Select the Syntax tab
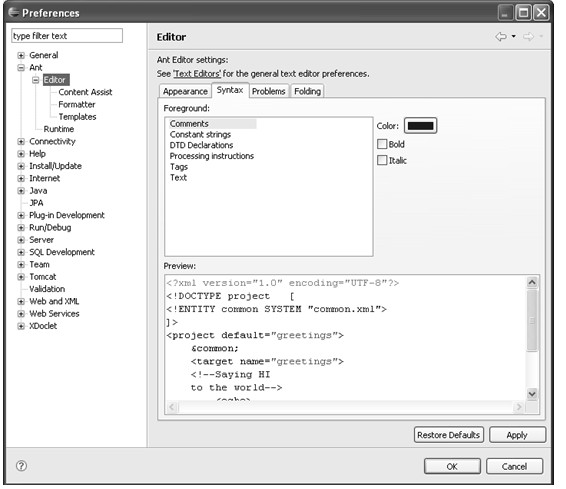The width and height of the screenshot is (566, 489). click(x=230, y=90)
